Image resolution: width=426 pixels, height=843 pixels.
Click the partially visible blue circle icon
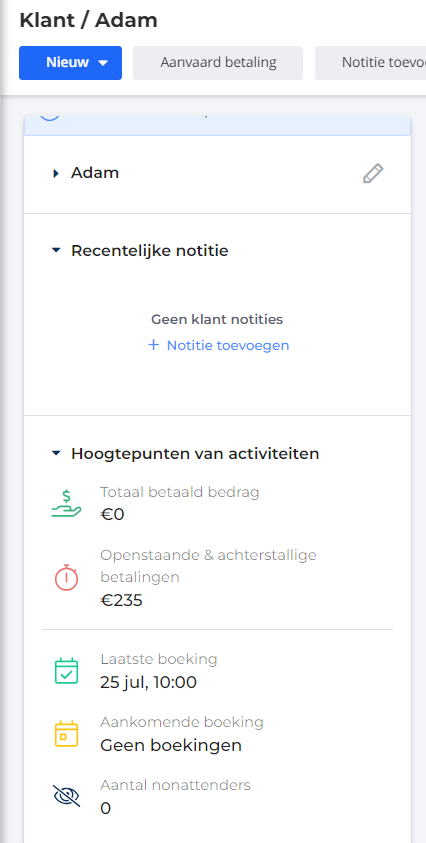(x=49, y=116)
